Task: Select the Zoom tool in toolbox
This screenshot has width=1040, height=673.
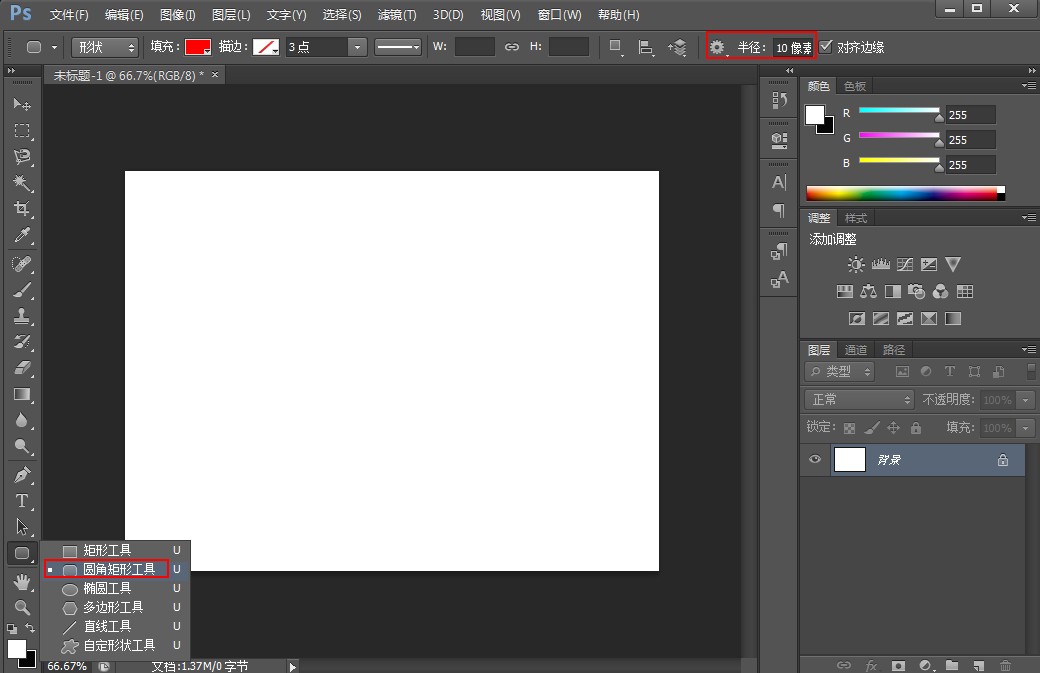Action: click(21, 607)
